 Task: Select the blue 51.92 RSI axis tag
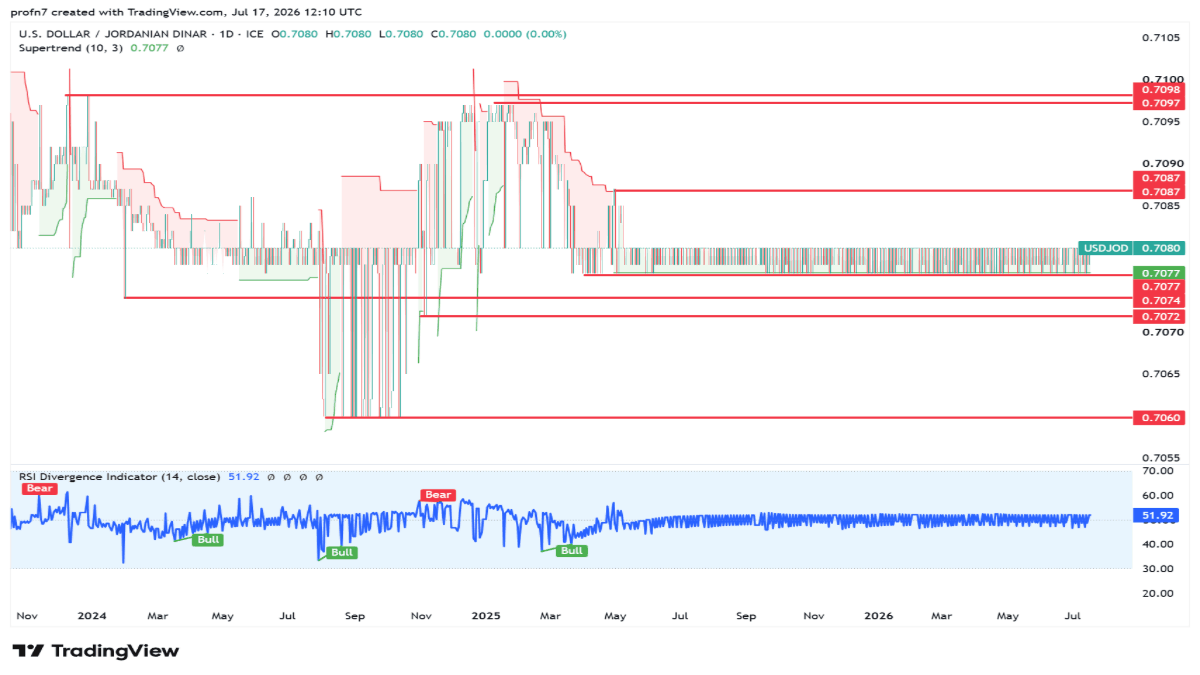pos(1160,515)
